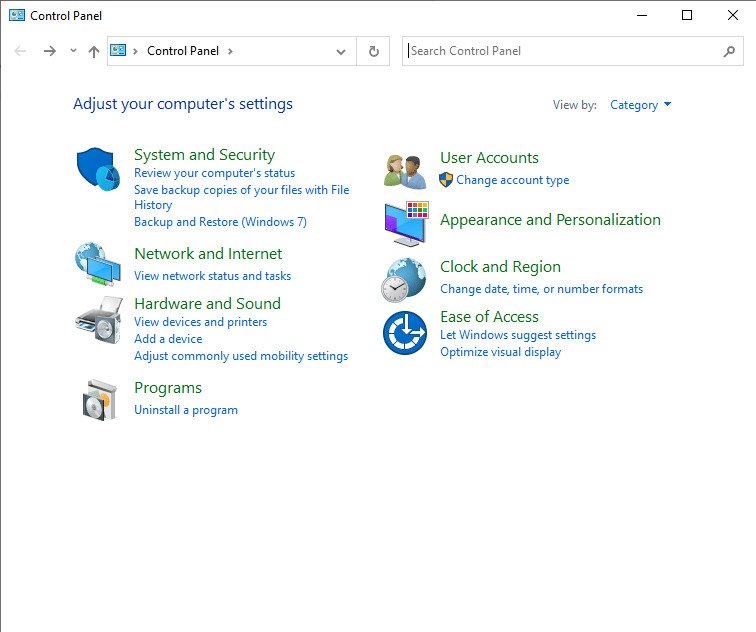
Task: Click the Appearance and Personalization monitor icon
Action: tap(405, 224)
